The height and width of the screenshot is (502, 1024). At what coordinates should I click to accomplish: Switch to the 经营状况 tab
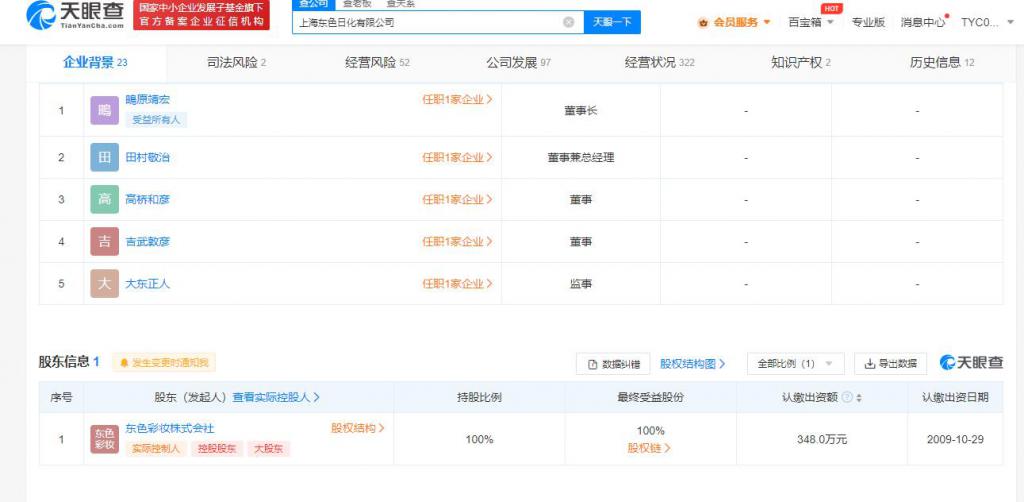tap(660, 63)
